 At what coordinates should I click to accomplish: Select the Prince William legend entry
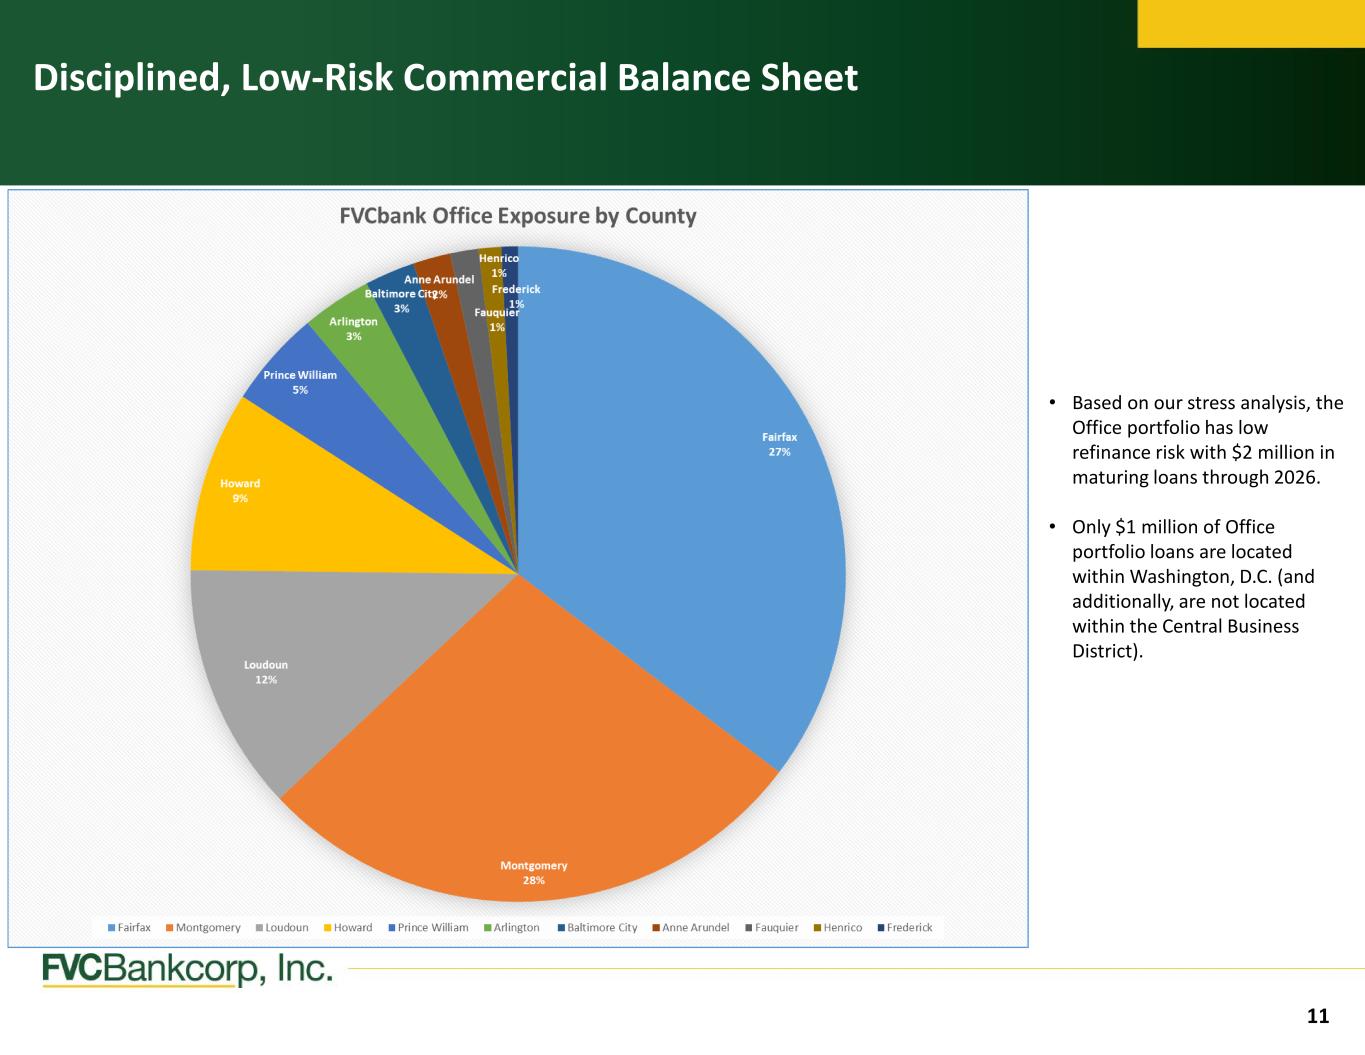point(428,928)
